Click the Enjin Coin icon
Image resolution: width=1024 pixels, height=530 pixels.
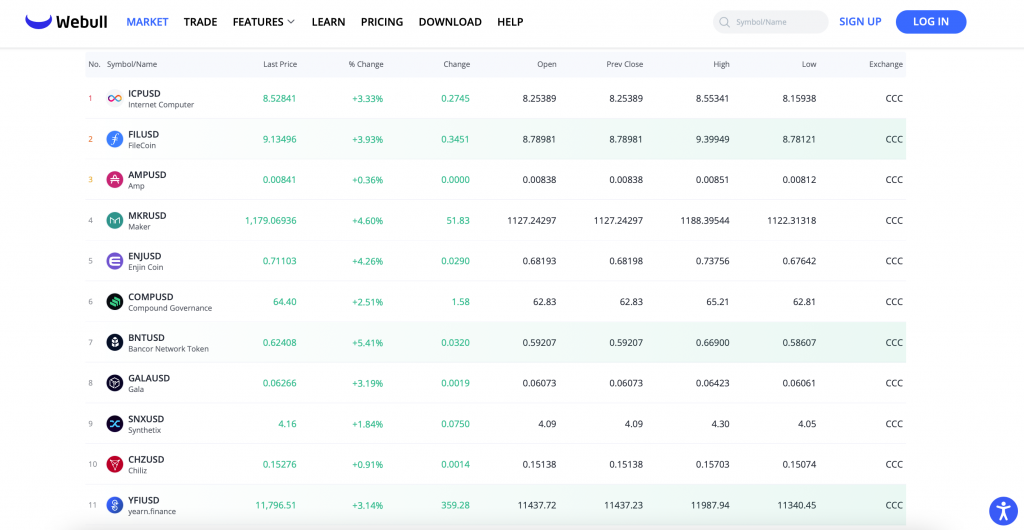pos(115,261)
